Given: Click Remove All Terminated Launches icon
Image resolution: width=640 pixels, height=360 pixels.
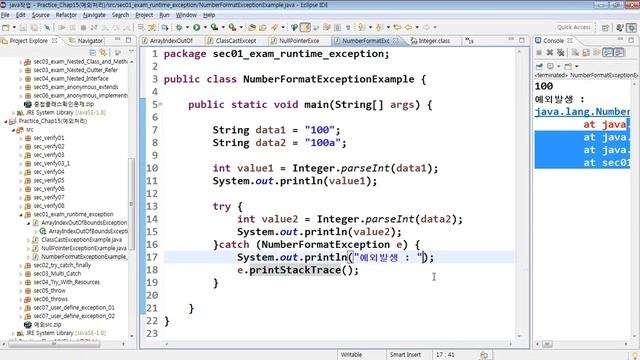Looking at the screenshot, I should click(561, 53).
